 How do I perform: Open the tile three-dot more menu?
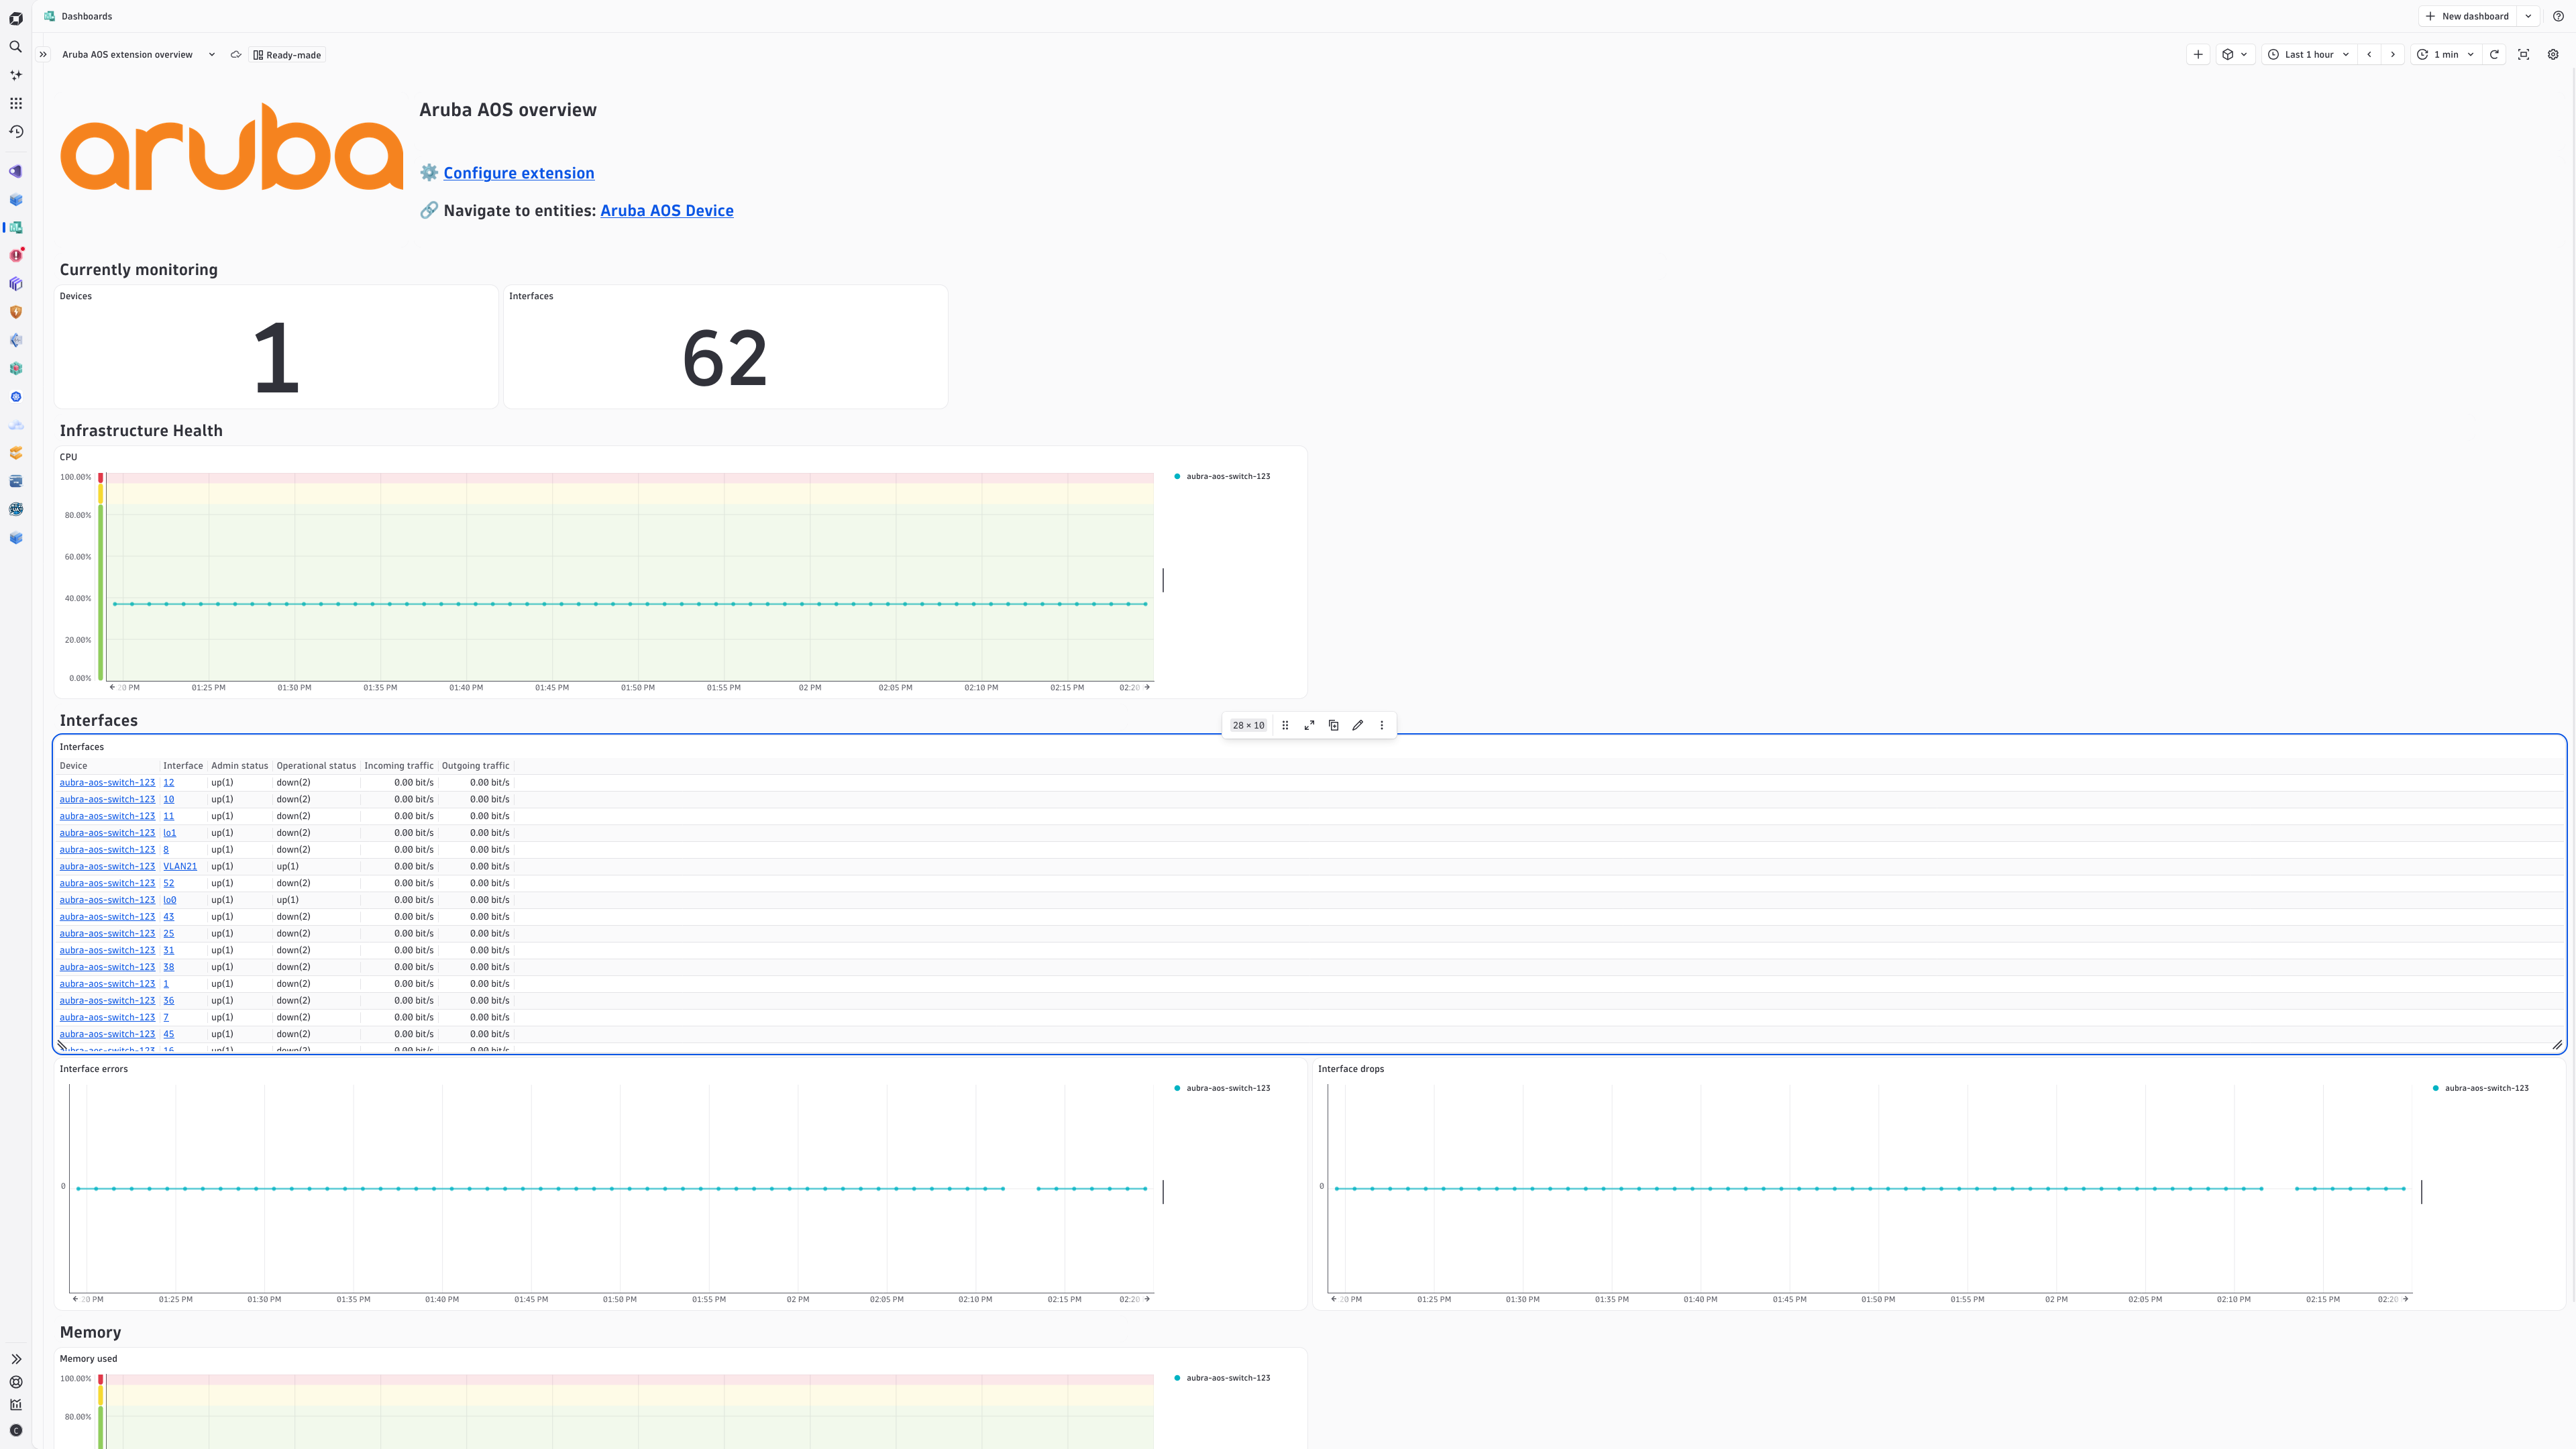[x=1382, y=725]
